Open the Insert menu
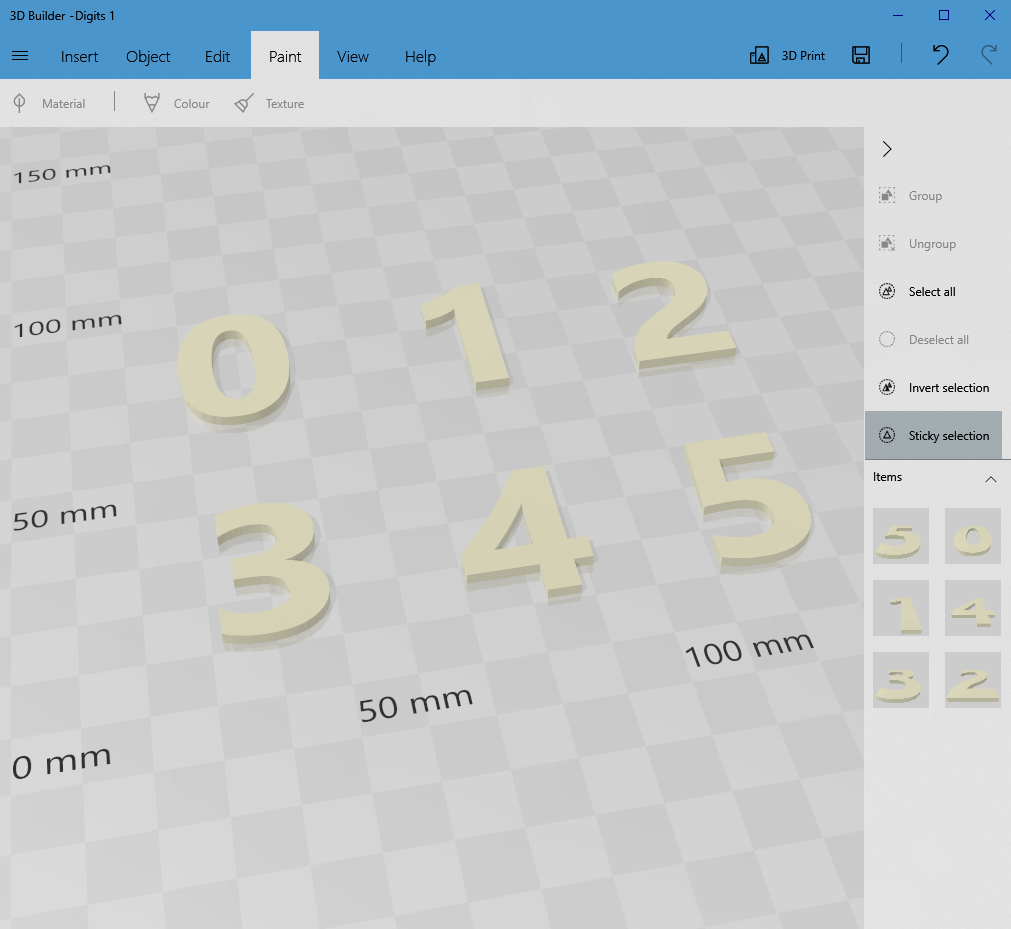 (79, 56)
